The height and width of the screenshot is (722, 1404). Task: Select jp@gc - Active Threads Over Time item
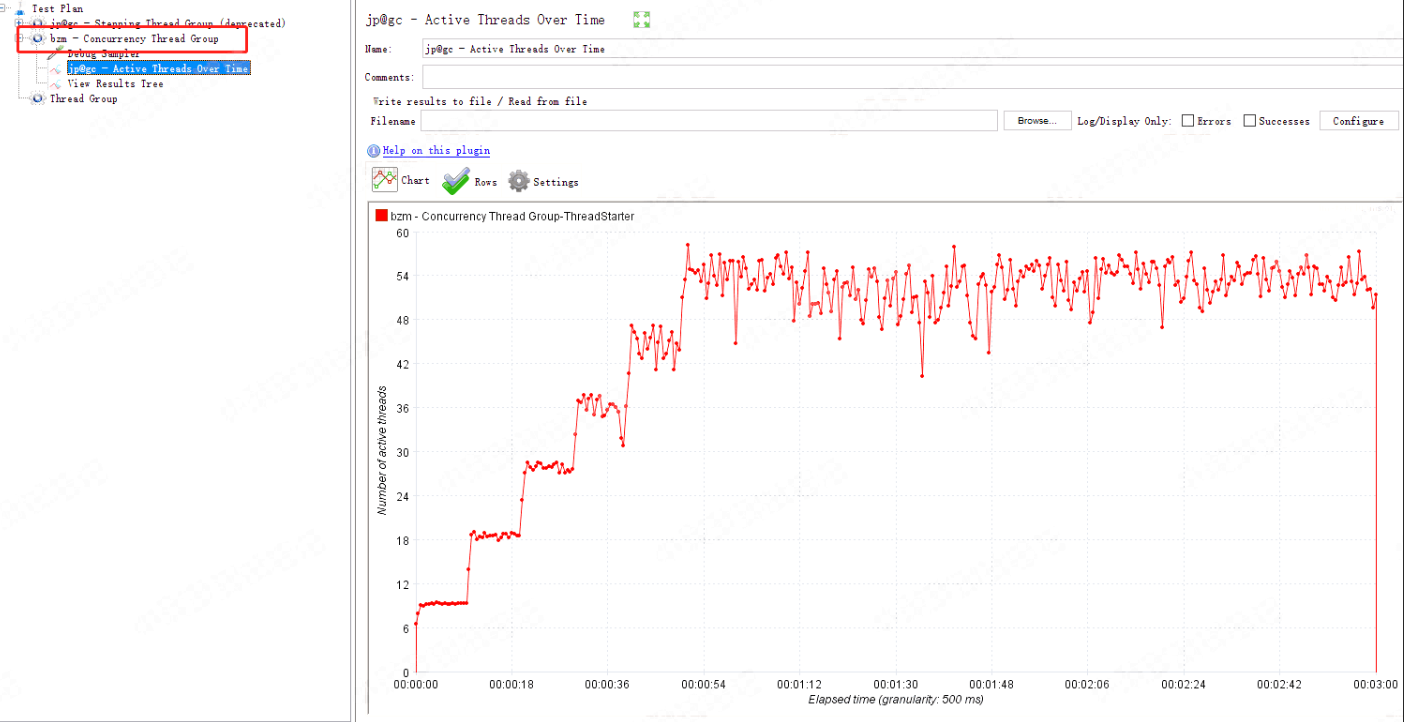click(x=158, y=68)
